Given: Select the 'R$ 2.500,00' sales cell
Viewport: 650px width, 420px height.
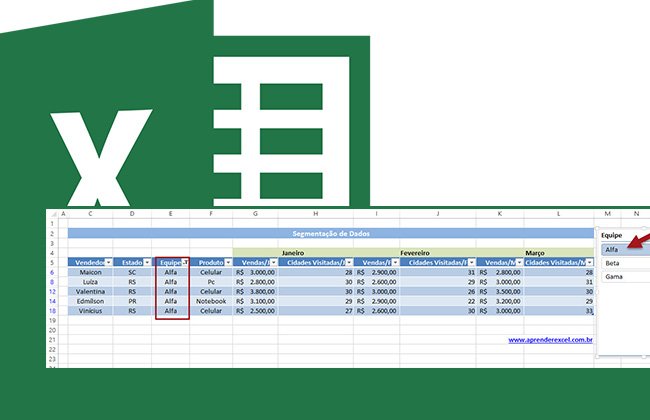Looking at the screenshot, I should click(255, 311).
